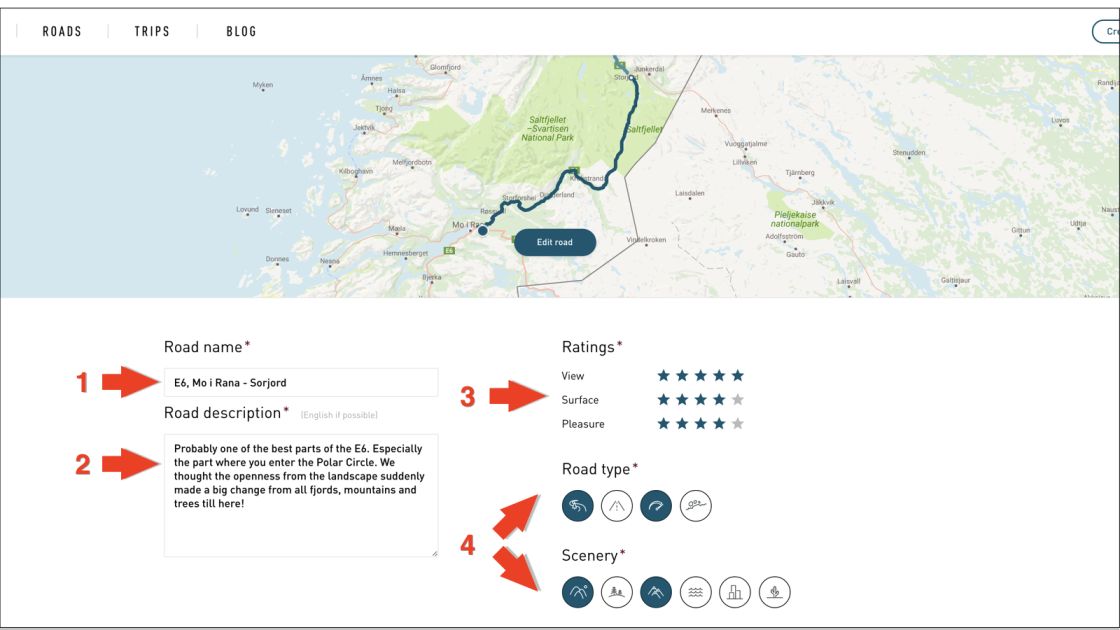Click the Tjärnberg place label on map

coord(799,172)
